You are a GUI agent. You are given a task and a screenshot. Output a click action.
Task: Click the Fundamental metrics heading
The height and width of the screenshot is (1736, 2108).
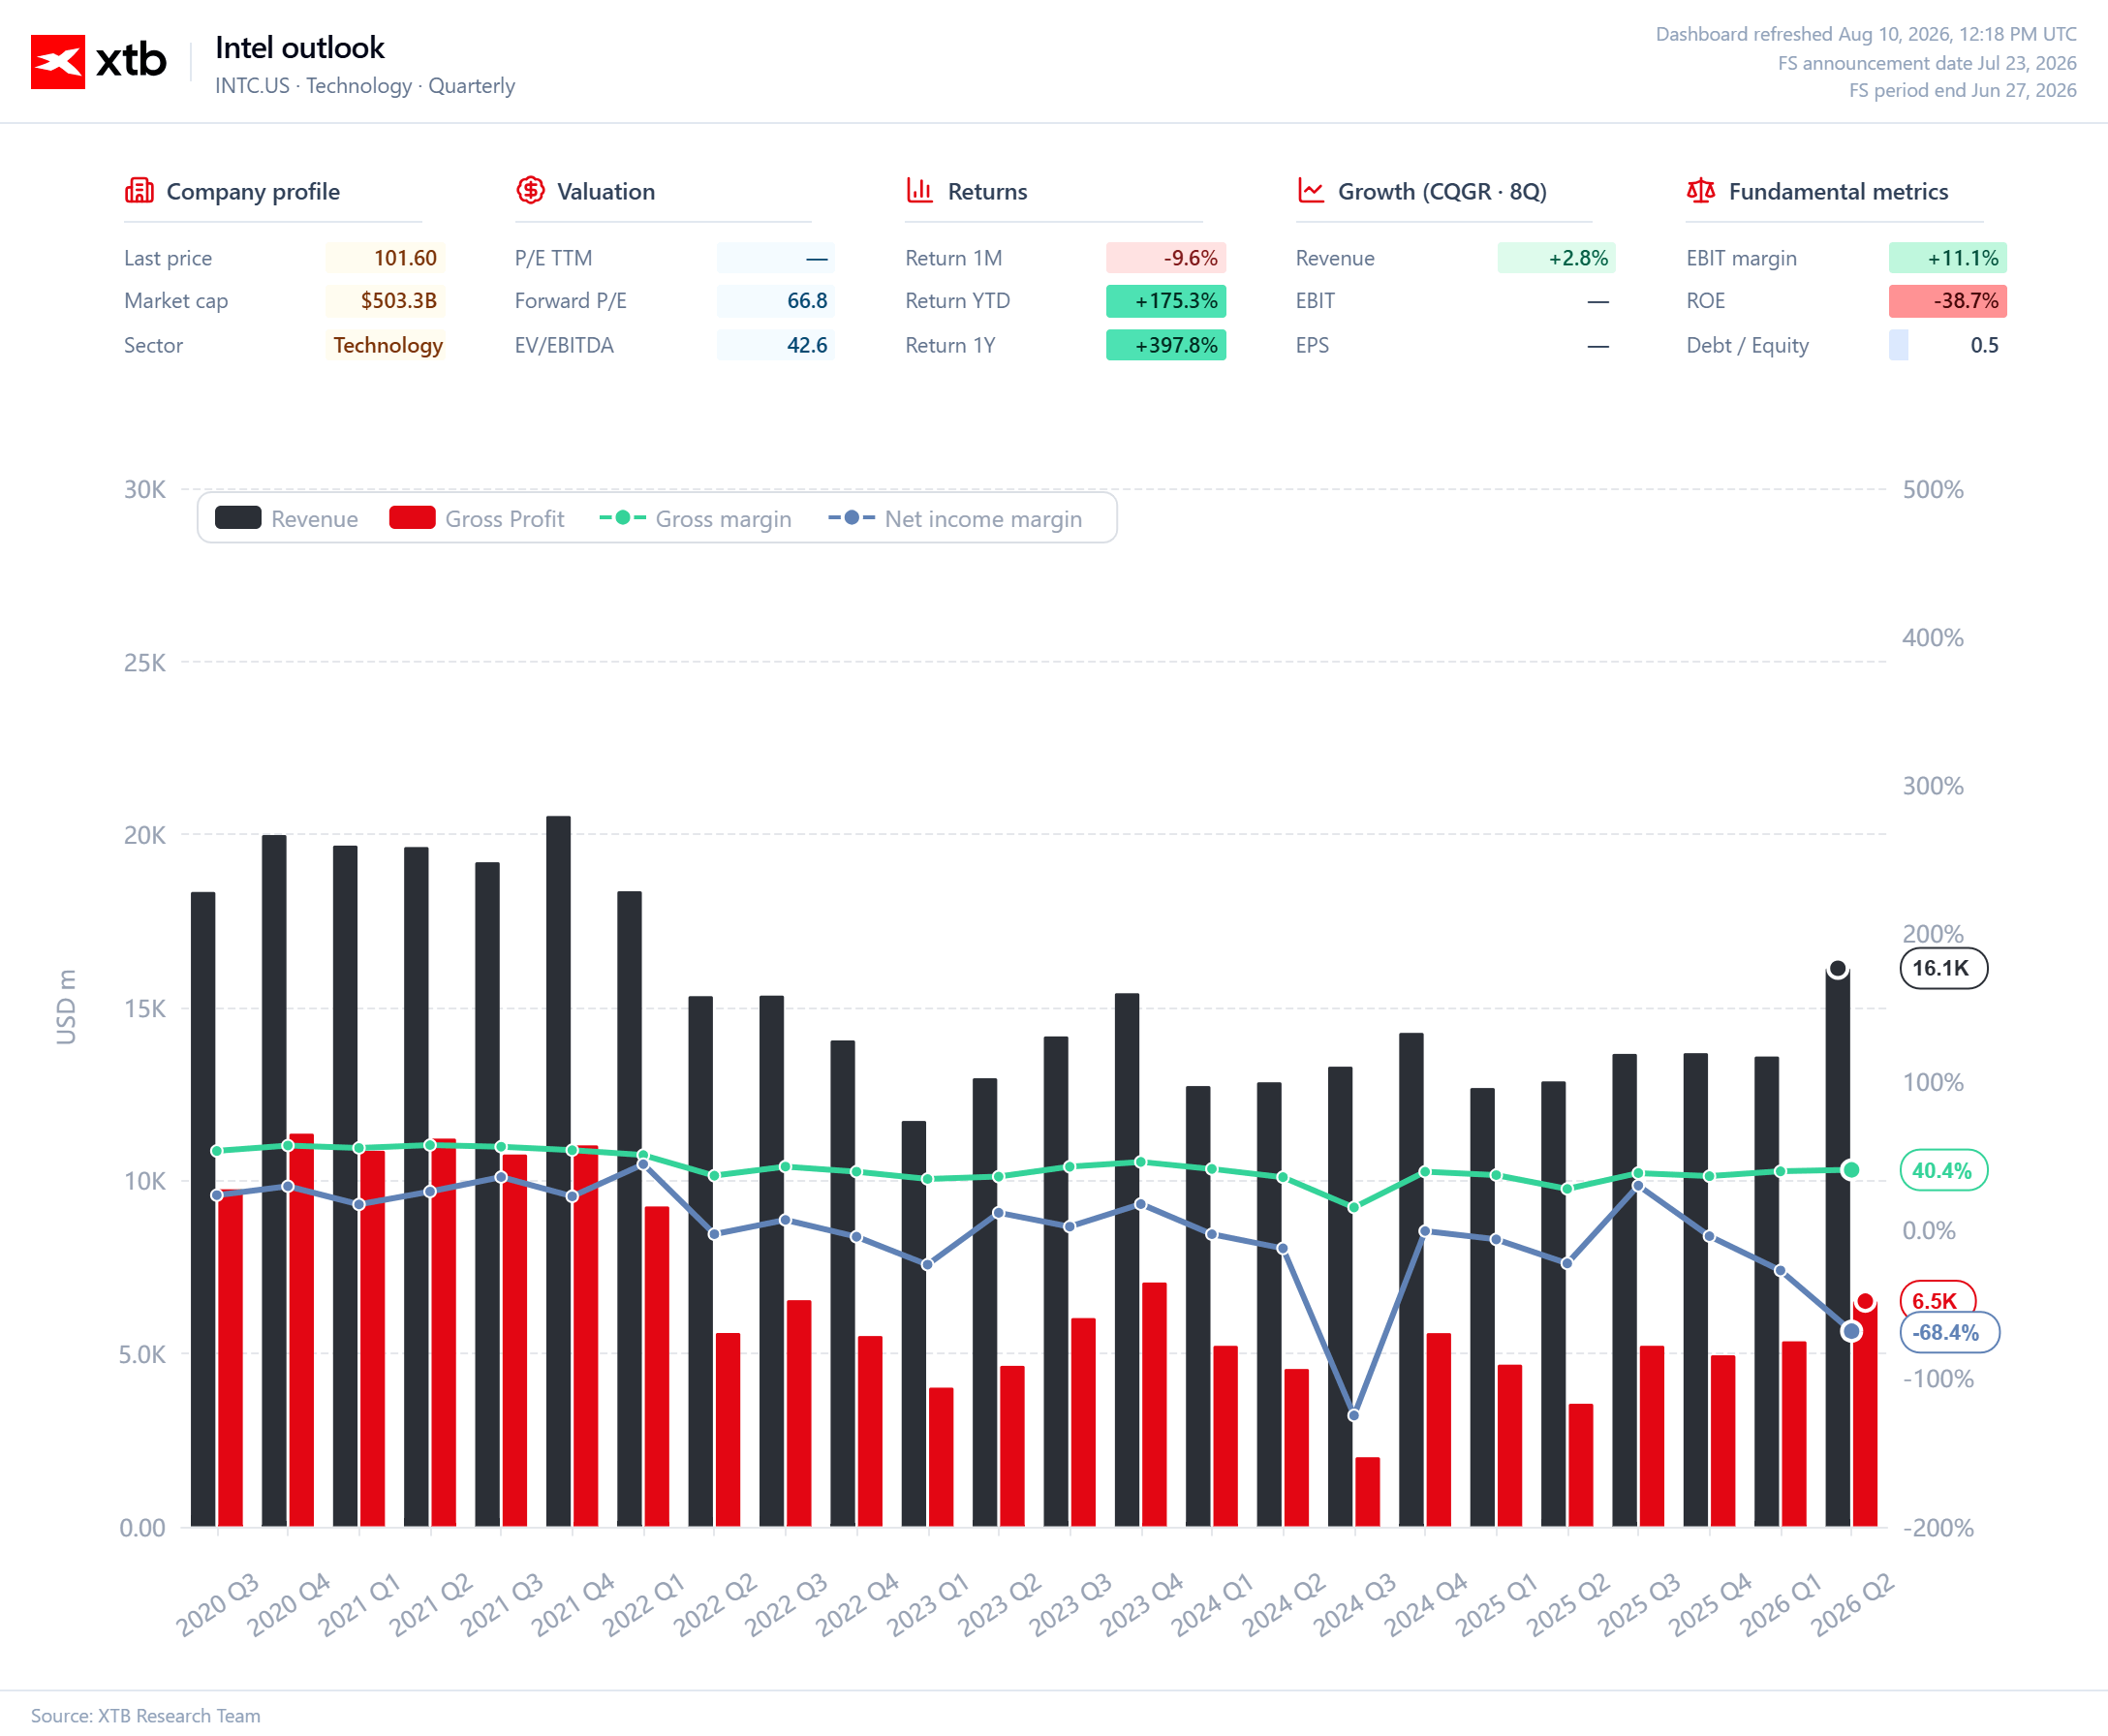point(1838,191)
